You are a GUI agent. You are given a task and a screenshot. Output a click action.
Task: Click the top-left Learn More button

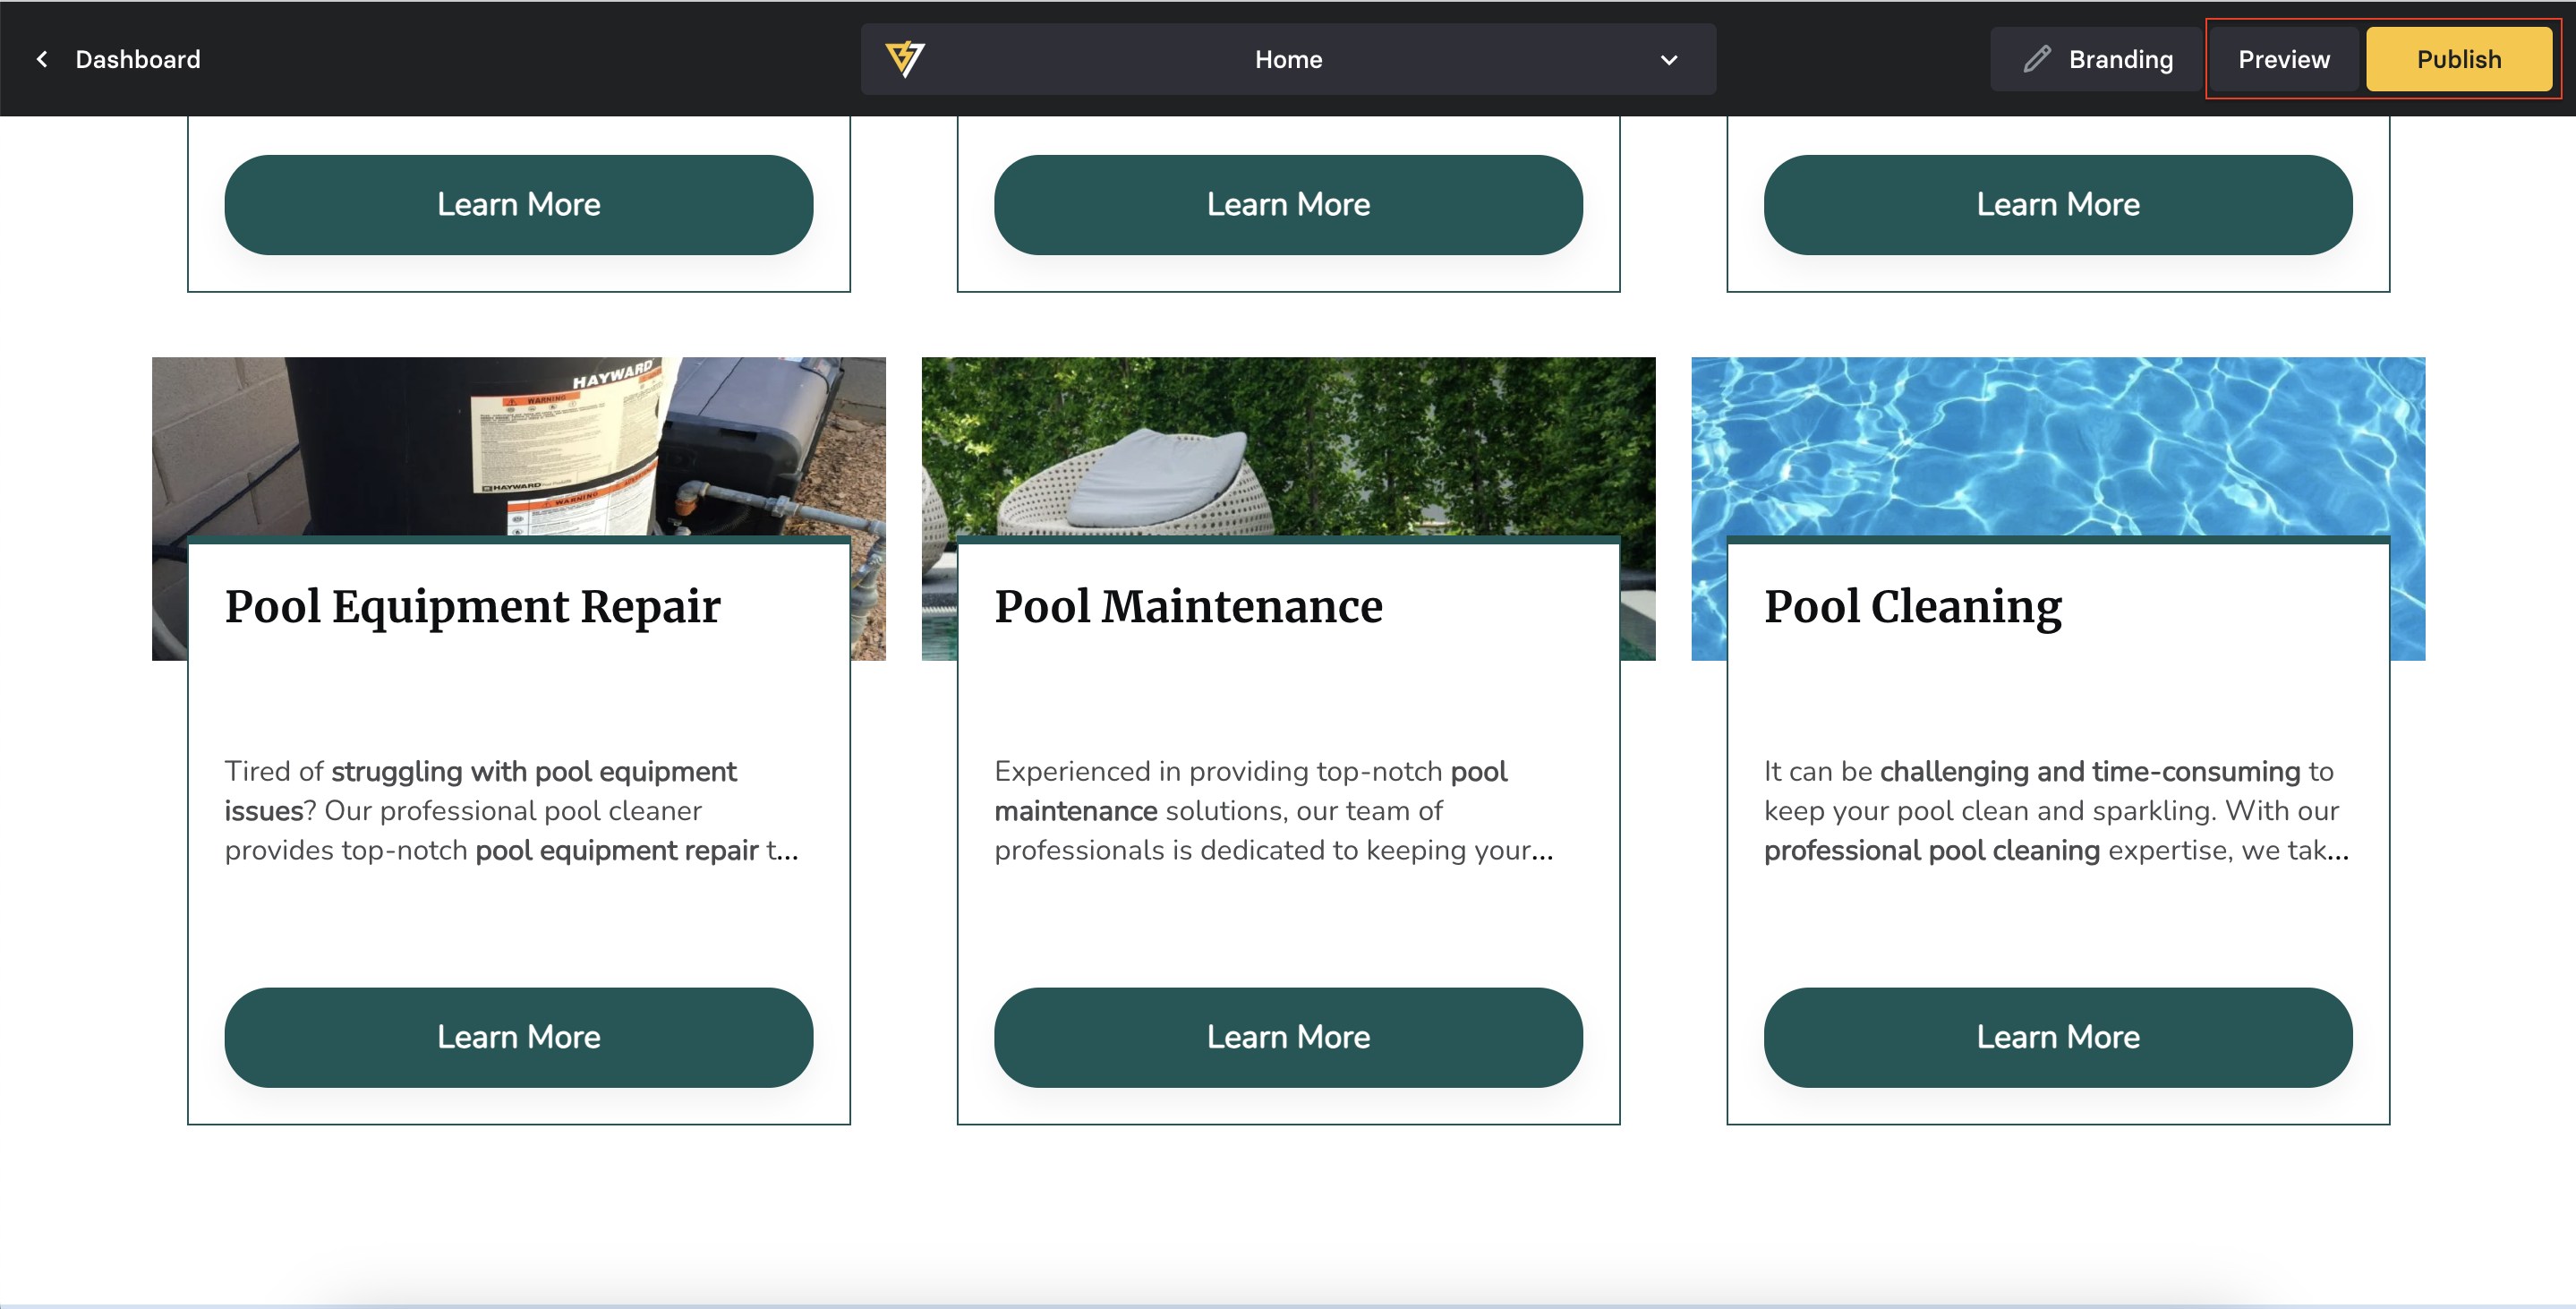(x=519, y=204)
